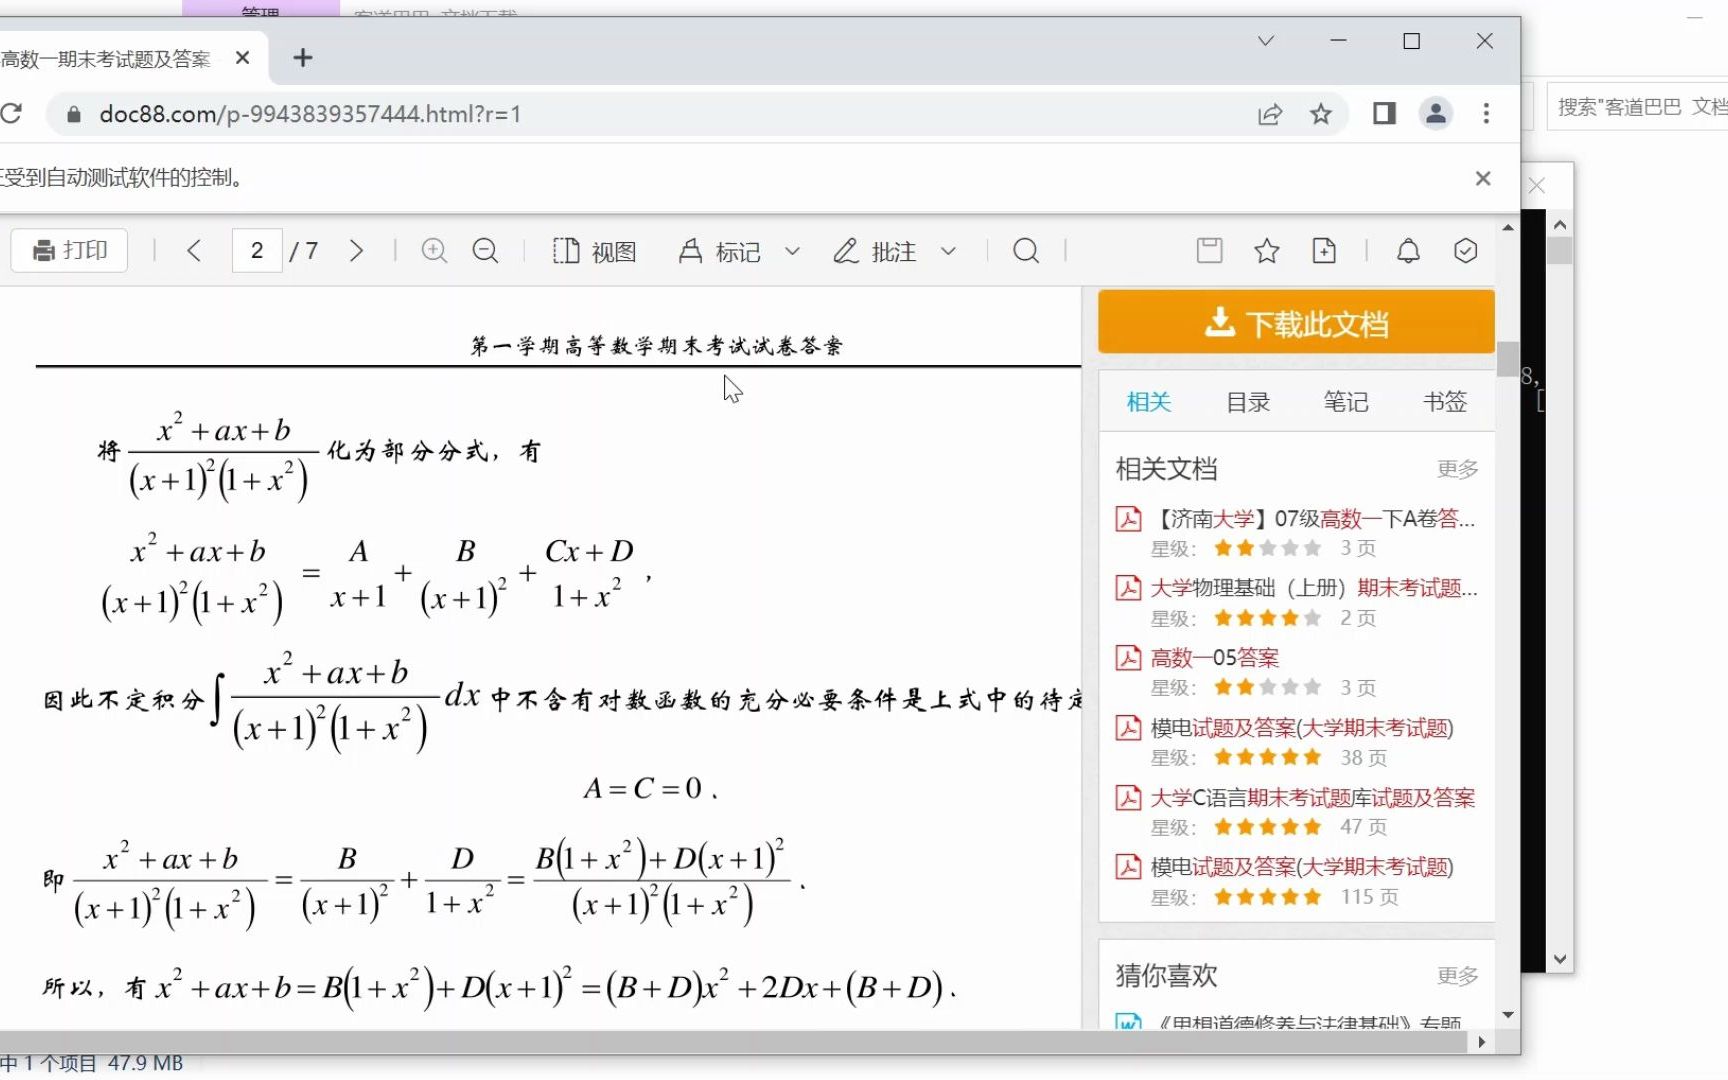Click the page number input field
The height and width of the screenshot is (1080, 1728).
click(x=257, y=250)
